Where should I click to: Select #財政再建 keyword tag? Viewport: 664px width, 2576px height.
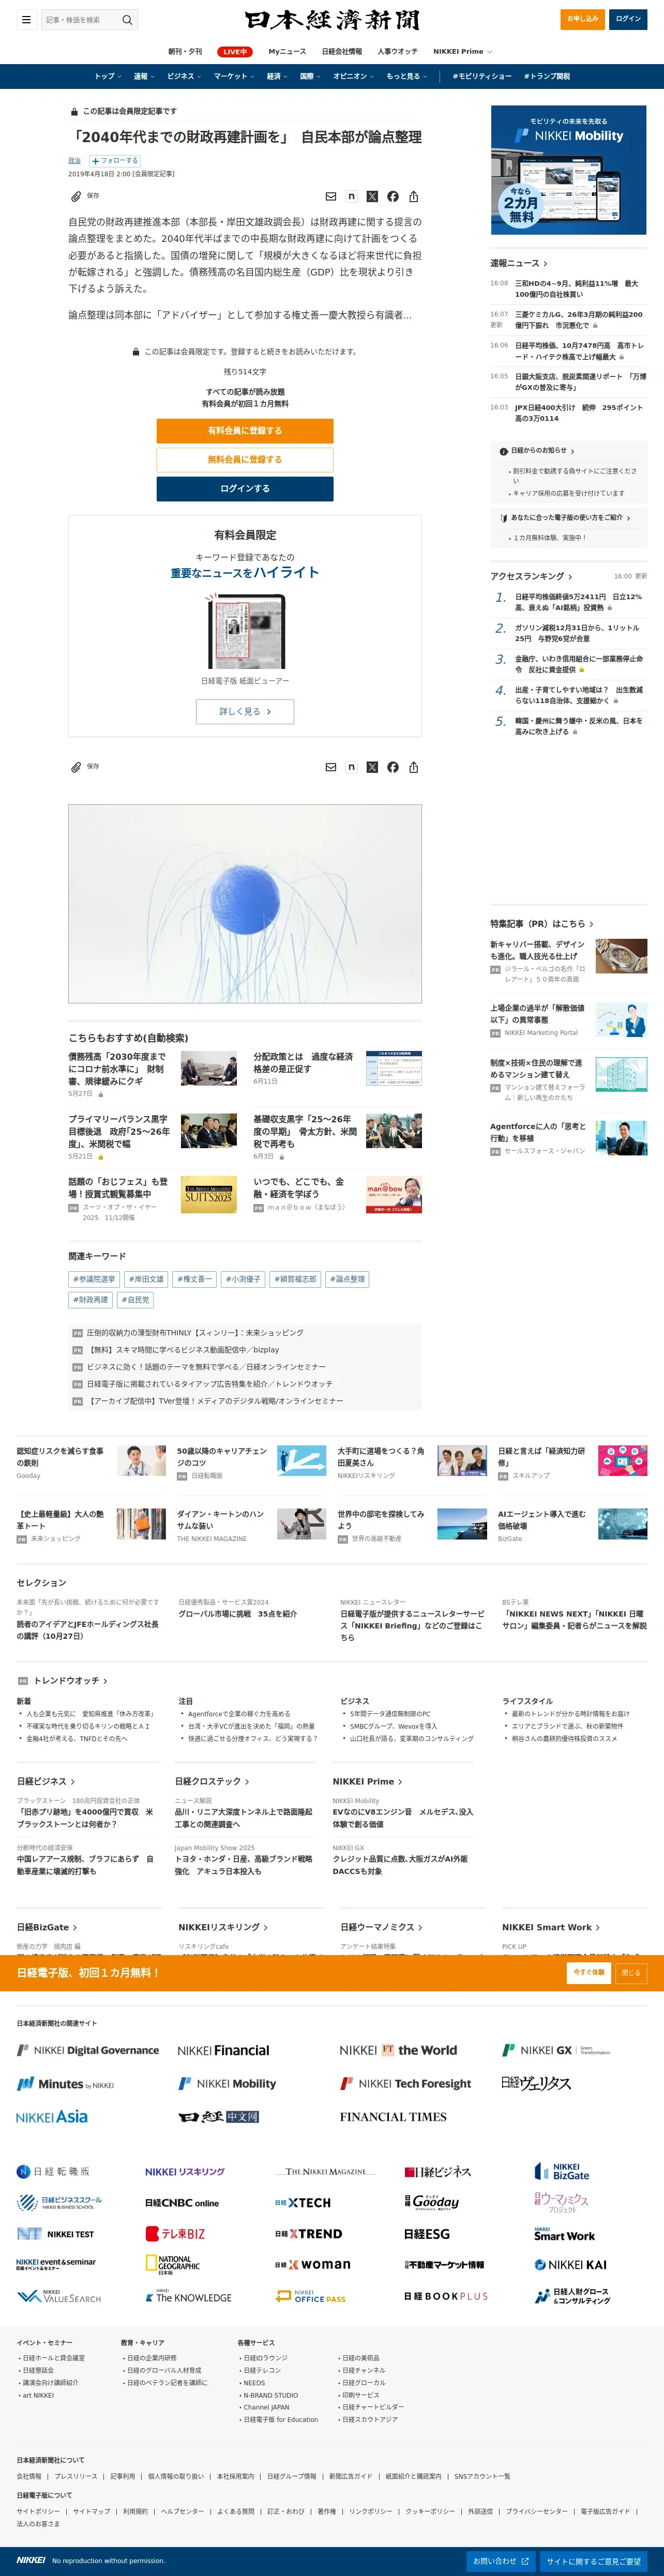point(91,1300)
